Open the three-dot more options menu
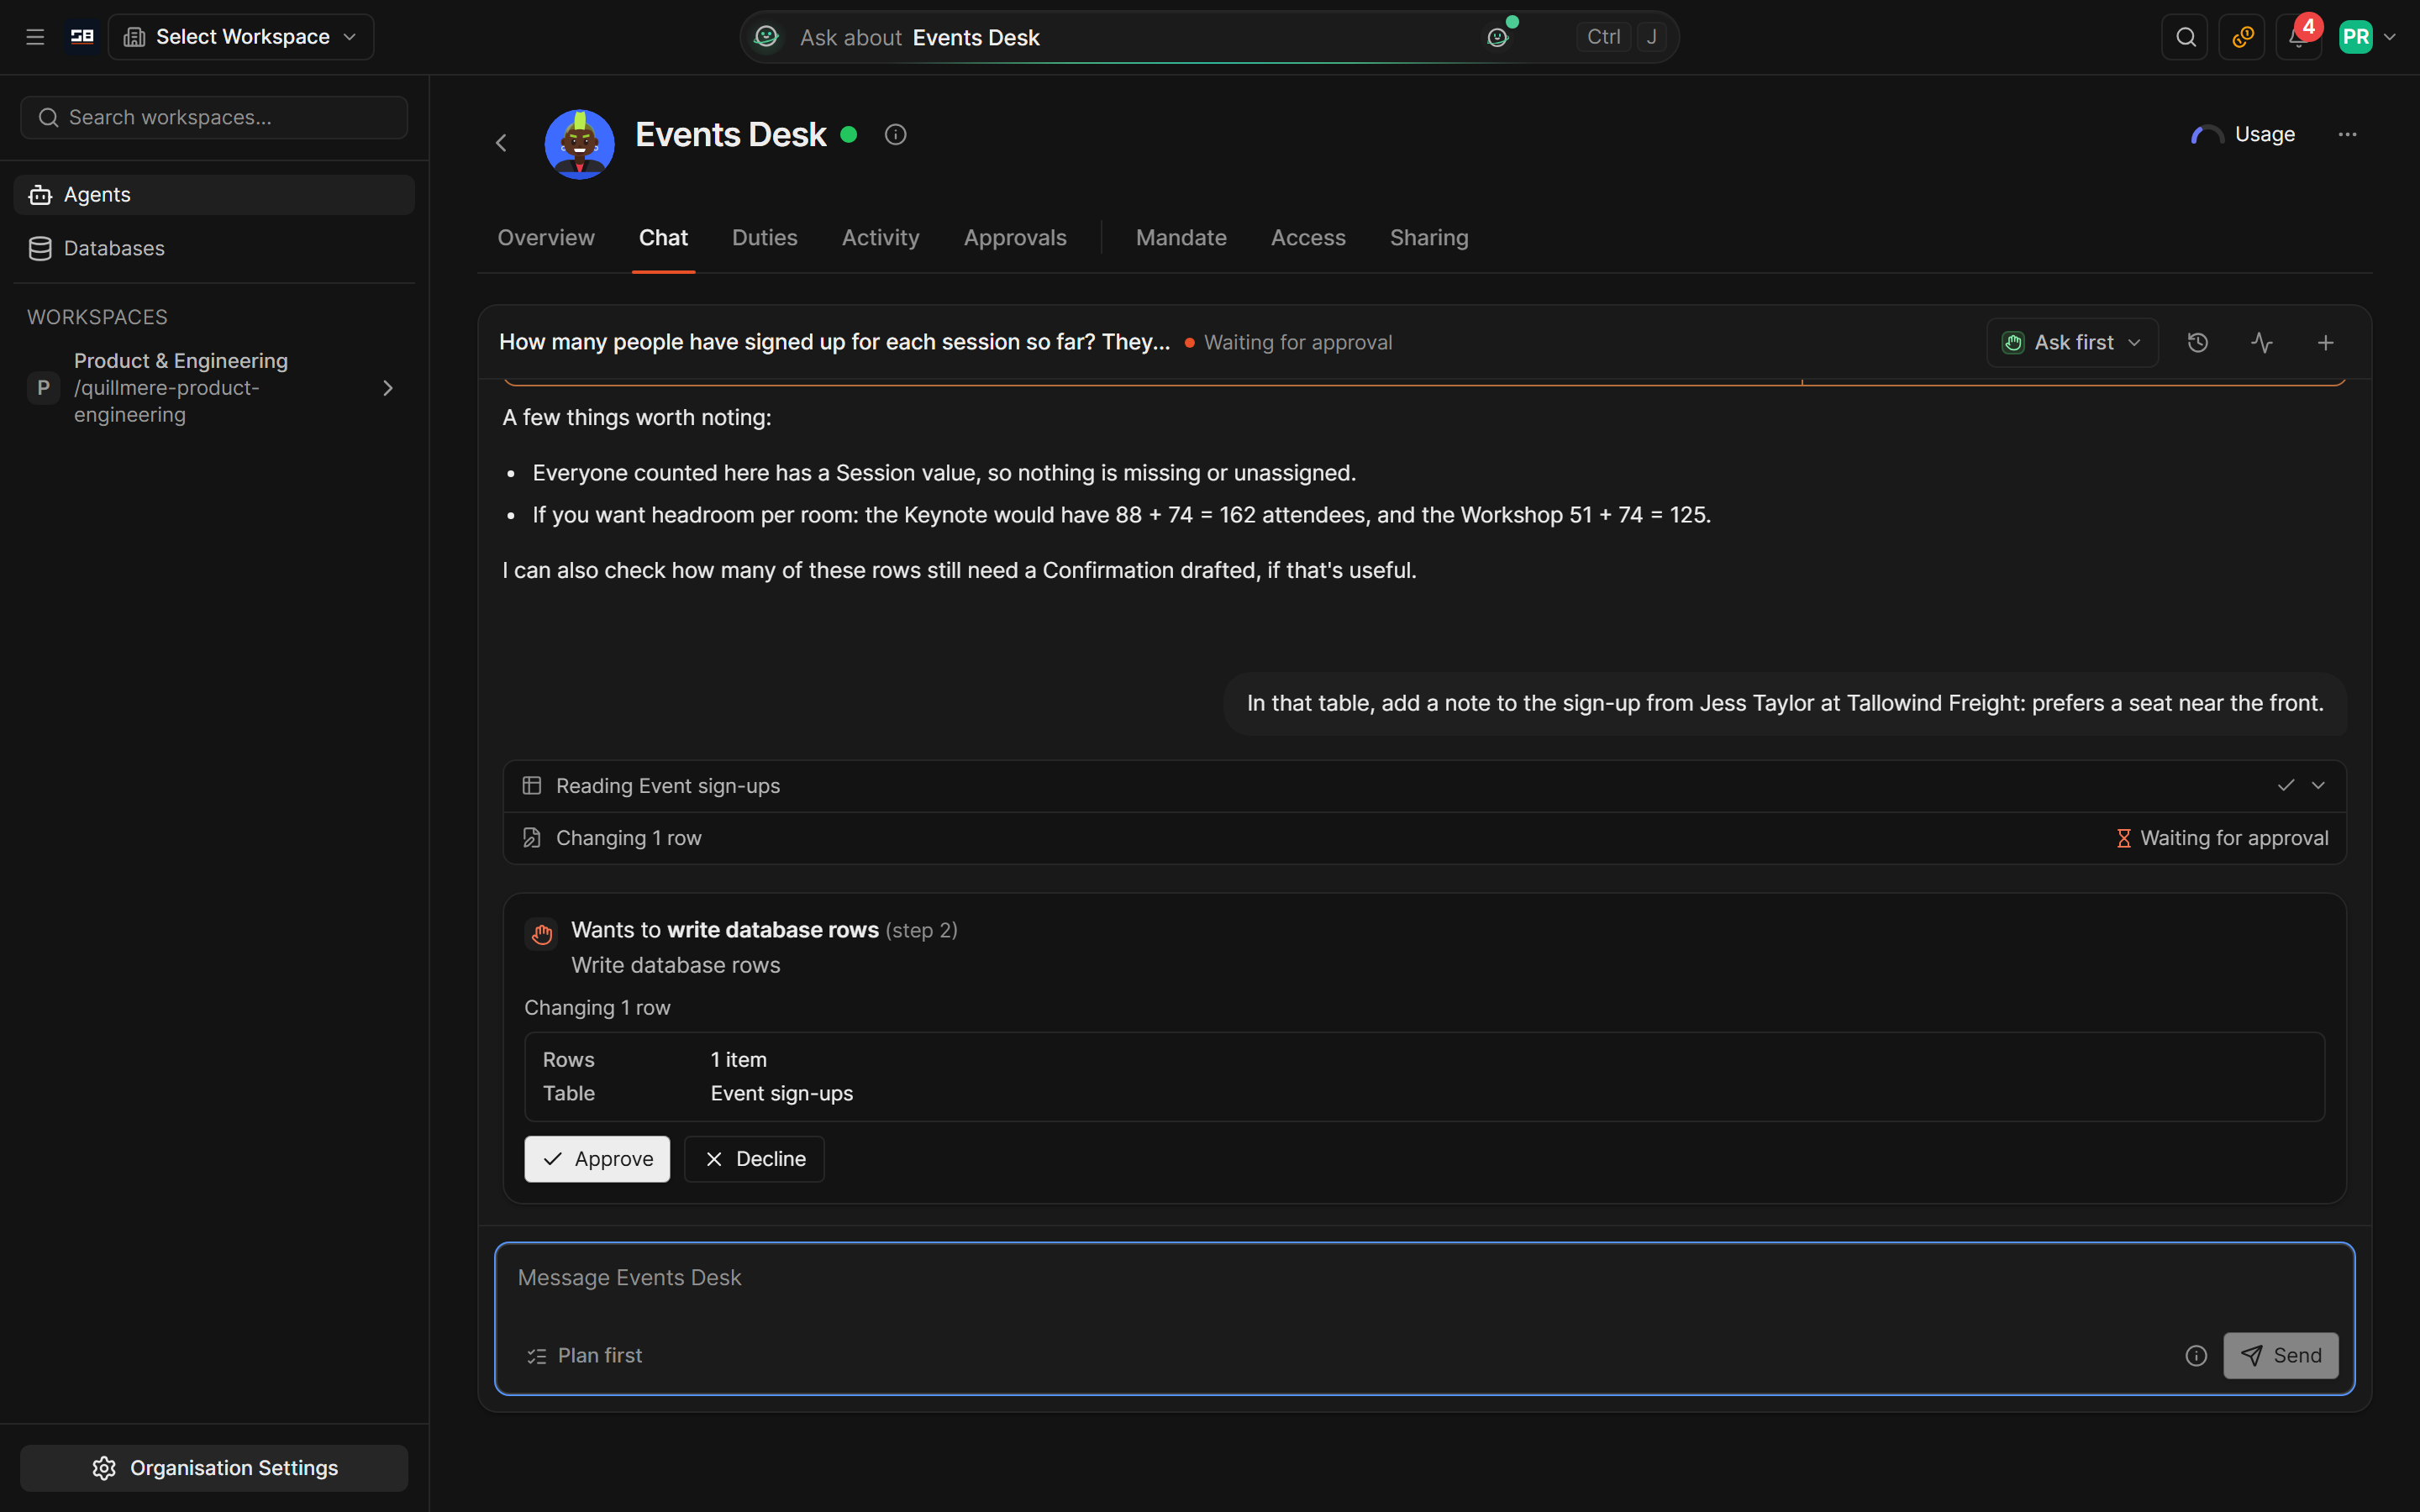Screen dimensions: 2420x1512 click(2347, 134)
